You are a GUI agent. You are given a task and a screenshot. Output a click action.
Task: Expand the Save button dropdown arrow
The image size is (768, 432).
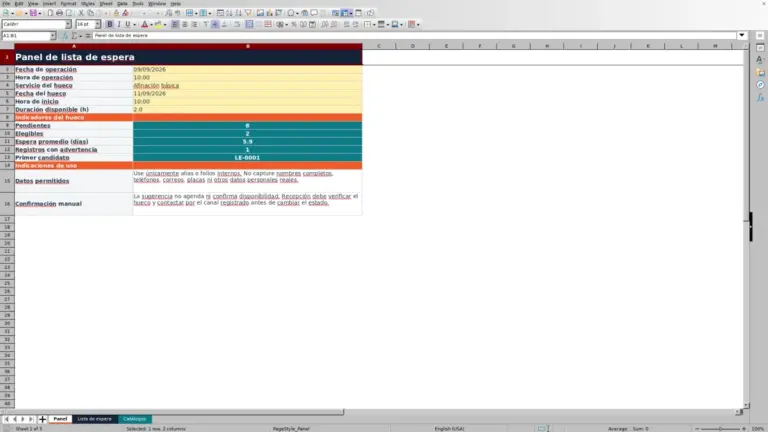[x=40, y=13]
